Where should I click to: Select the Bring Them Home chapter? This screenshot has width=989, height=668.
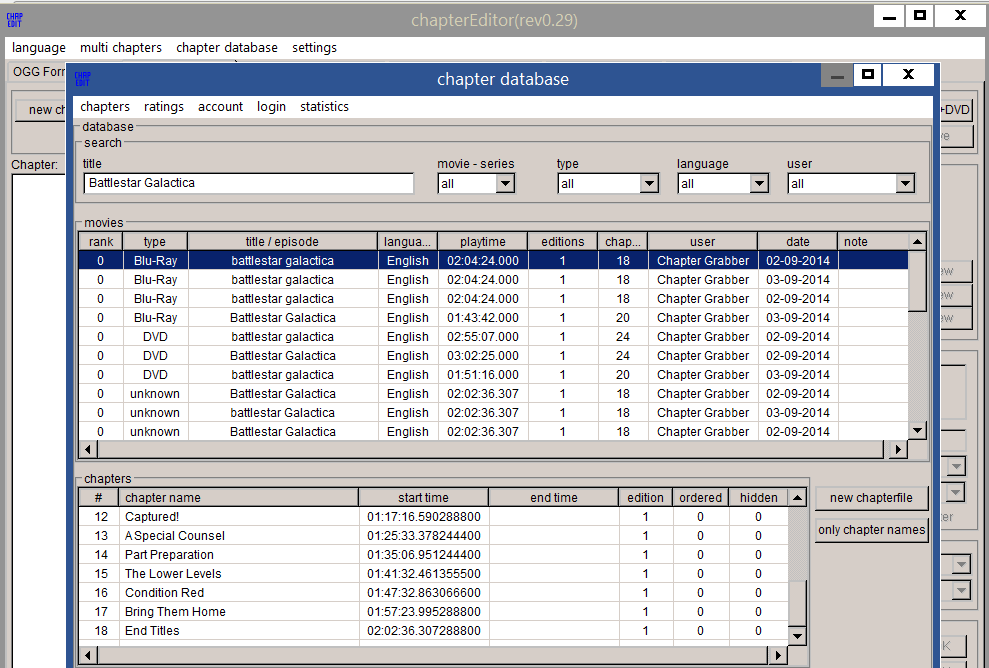click(433, 611)
